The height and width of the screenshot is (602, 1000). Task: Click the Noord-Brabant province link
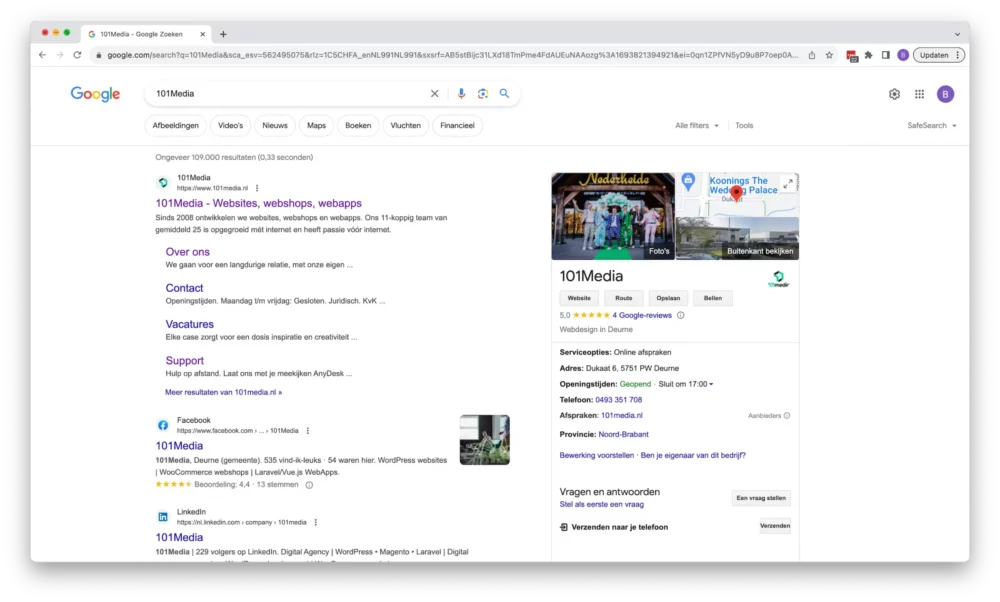pos(623,435)
